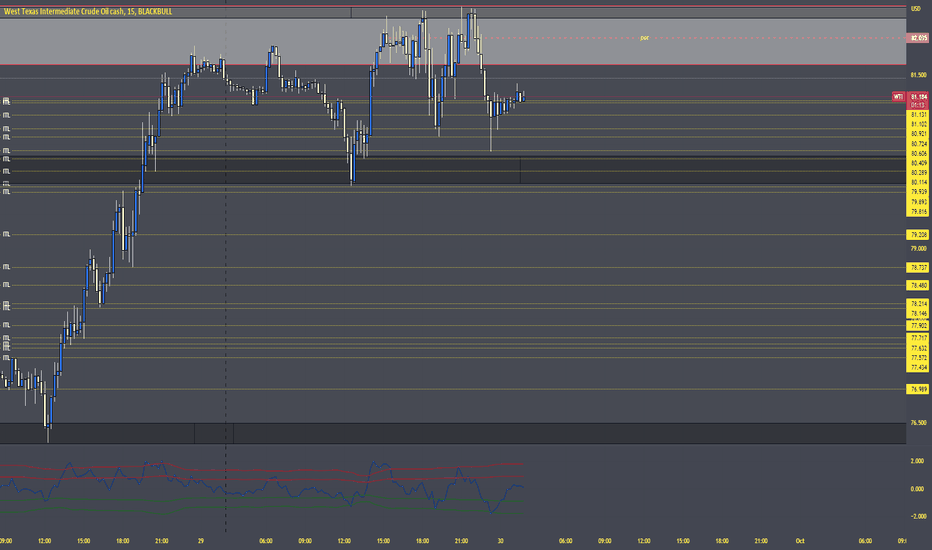
Task: Click the 29 date marker on time axis
Action: pos(201,541)
